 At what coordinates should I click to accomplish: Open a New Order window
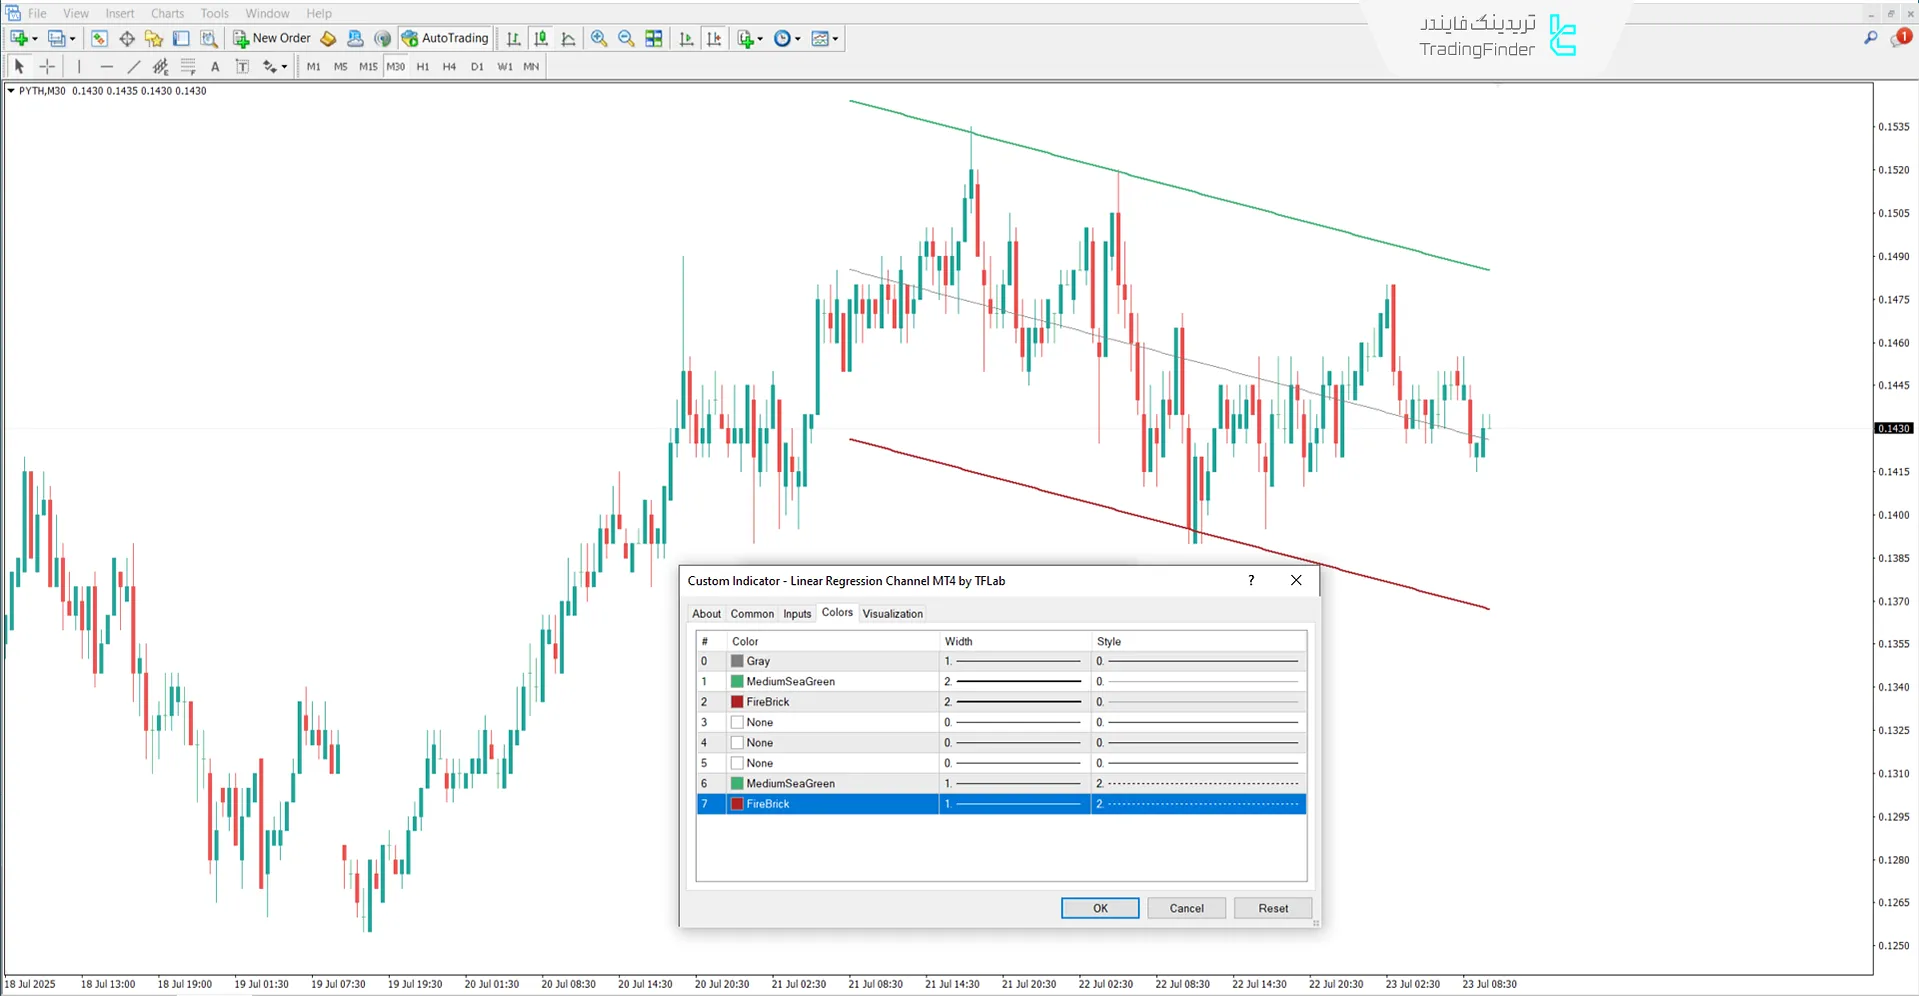click(271, 38)
